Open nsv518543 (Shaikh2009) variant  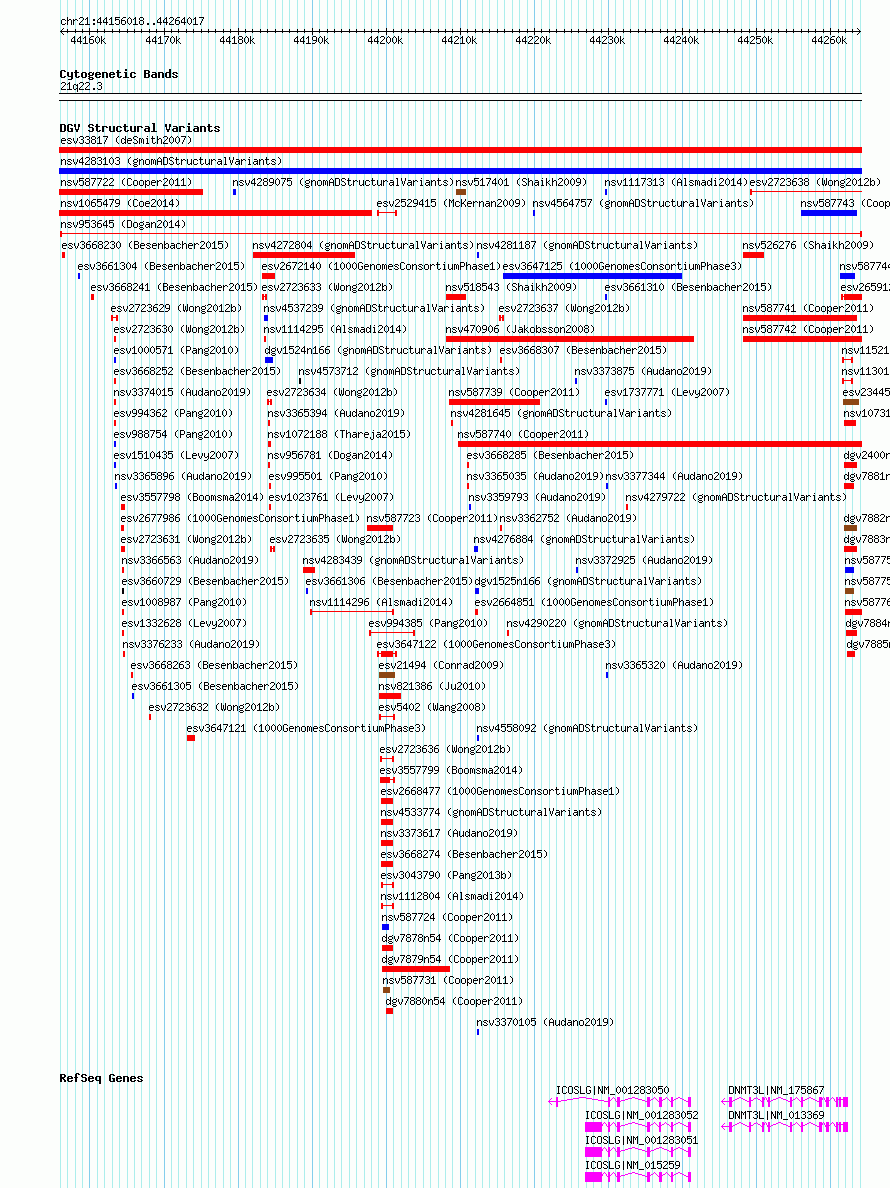[511, 288]
